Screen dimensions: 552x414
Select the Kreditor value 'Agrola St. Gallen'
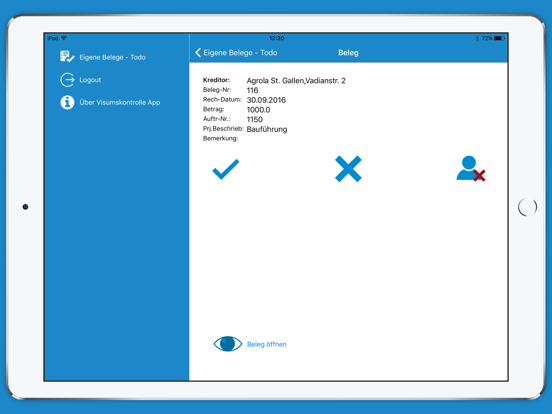[275, 81]
